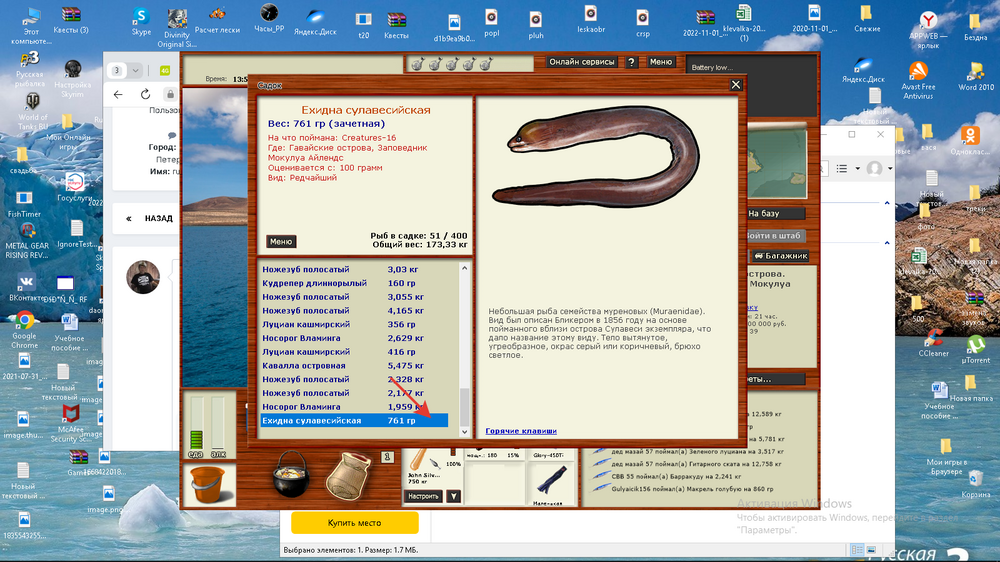The height and width of the screenshot is (562, 1000).
Task: Select the Ехидна сулавесийская 761 гр row
Action: coord(355,421)
